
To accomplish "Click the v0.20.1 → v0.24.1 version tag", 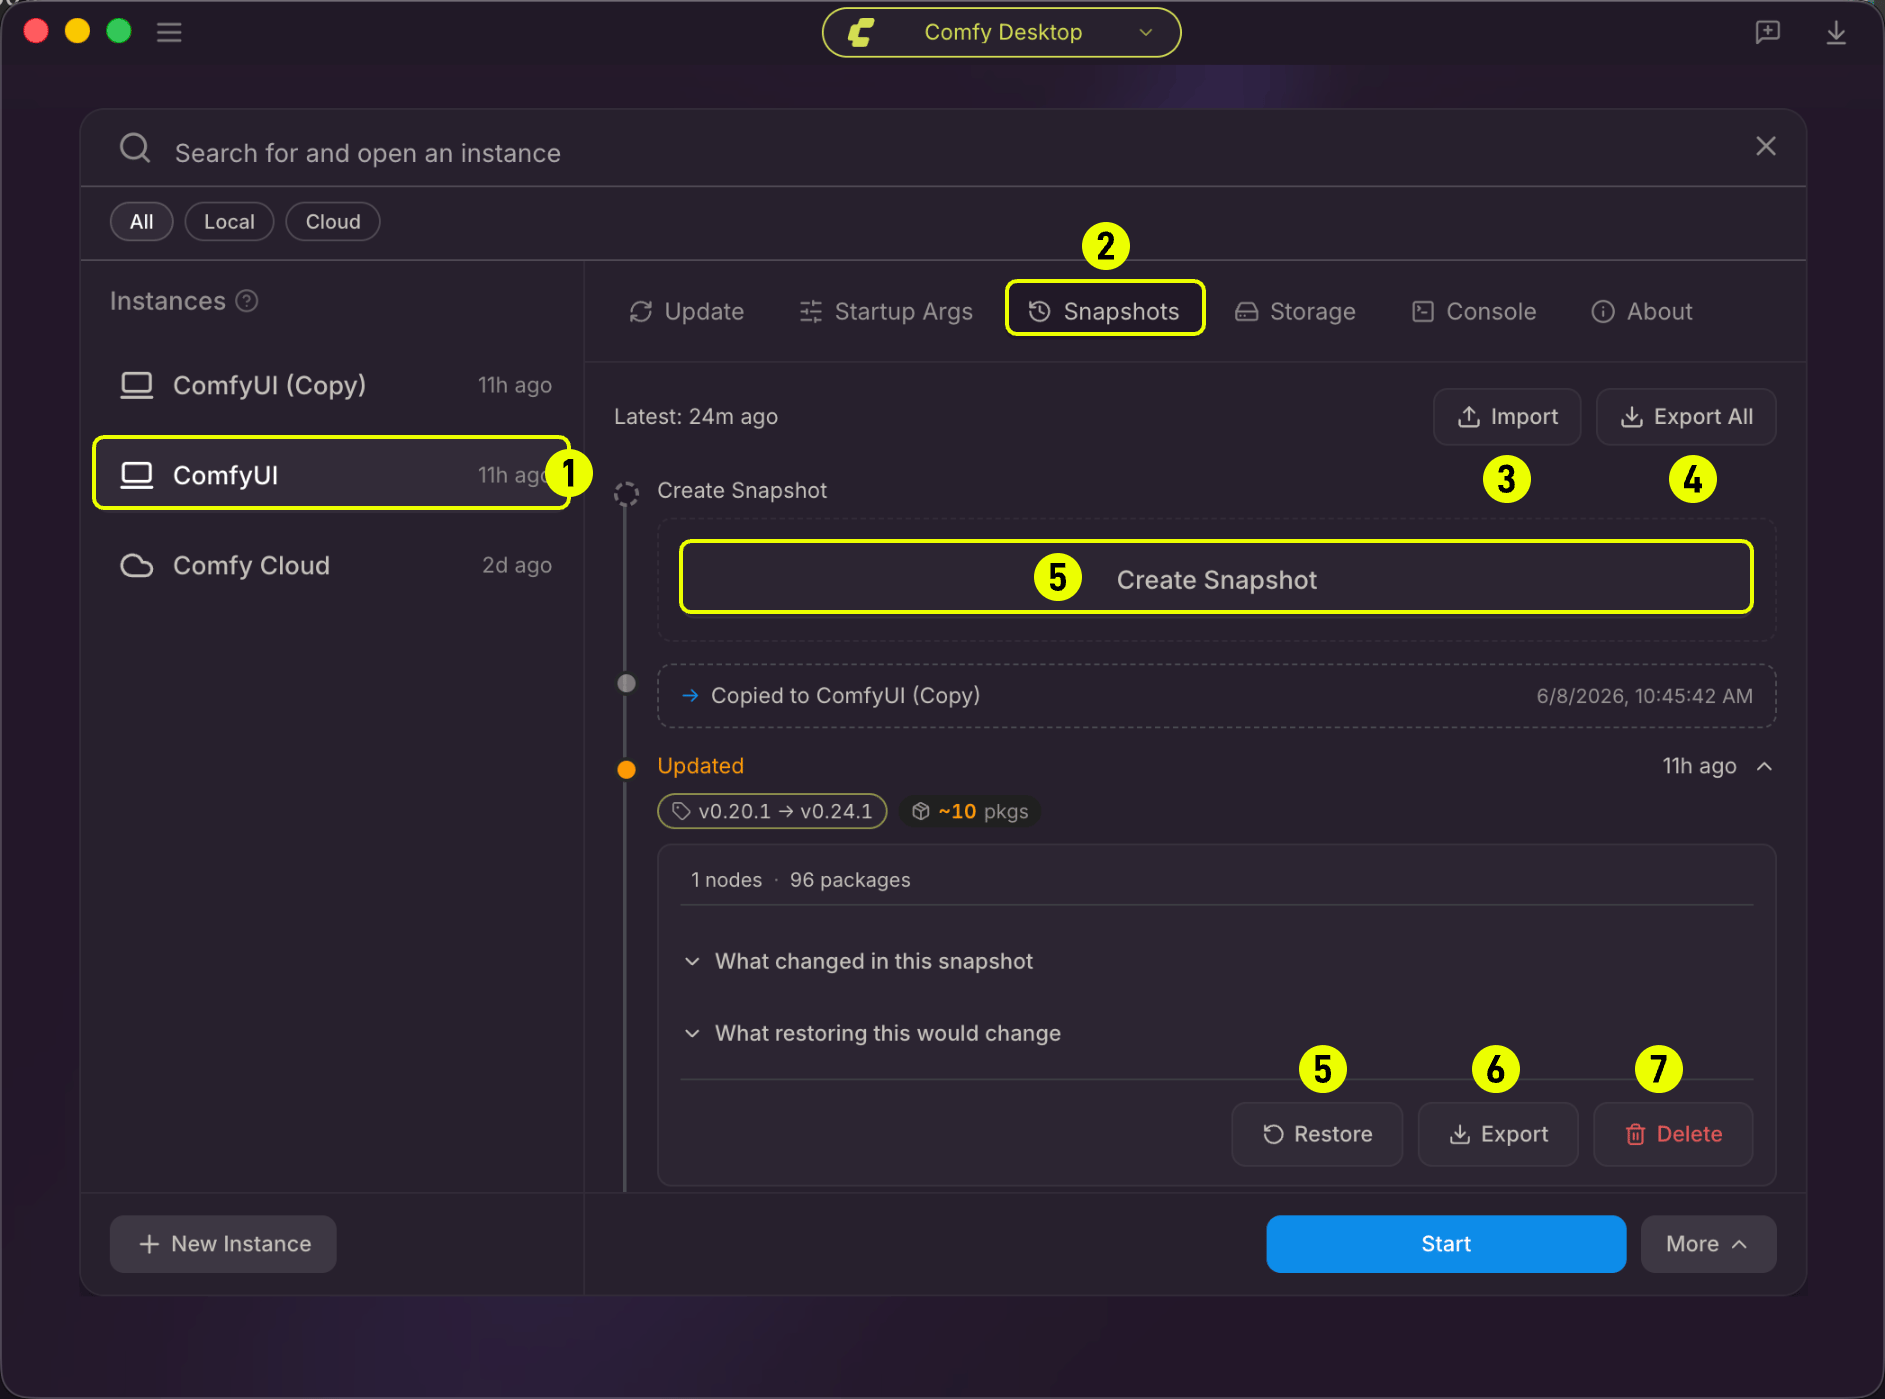I will pos(772,811).
